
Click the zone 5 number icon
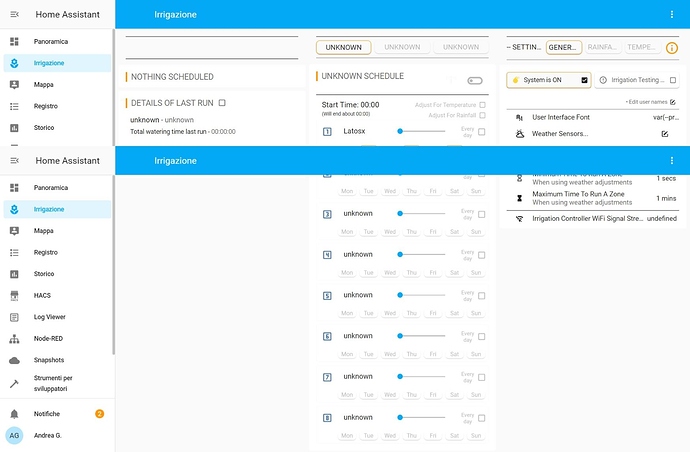click(327, 296)
